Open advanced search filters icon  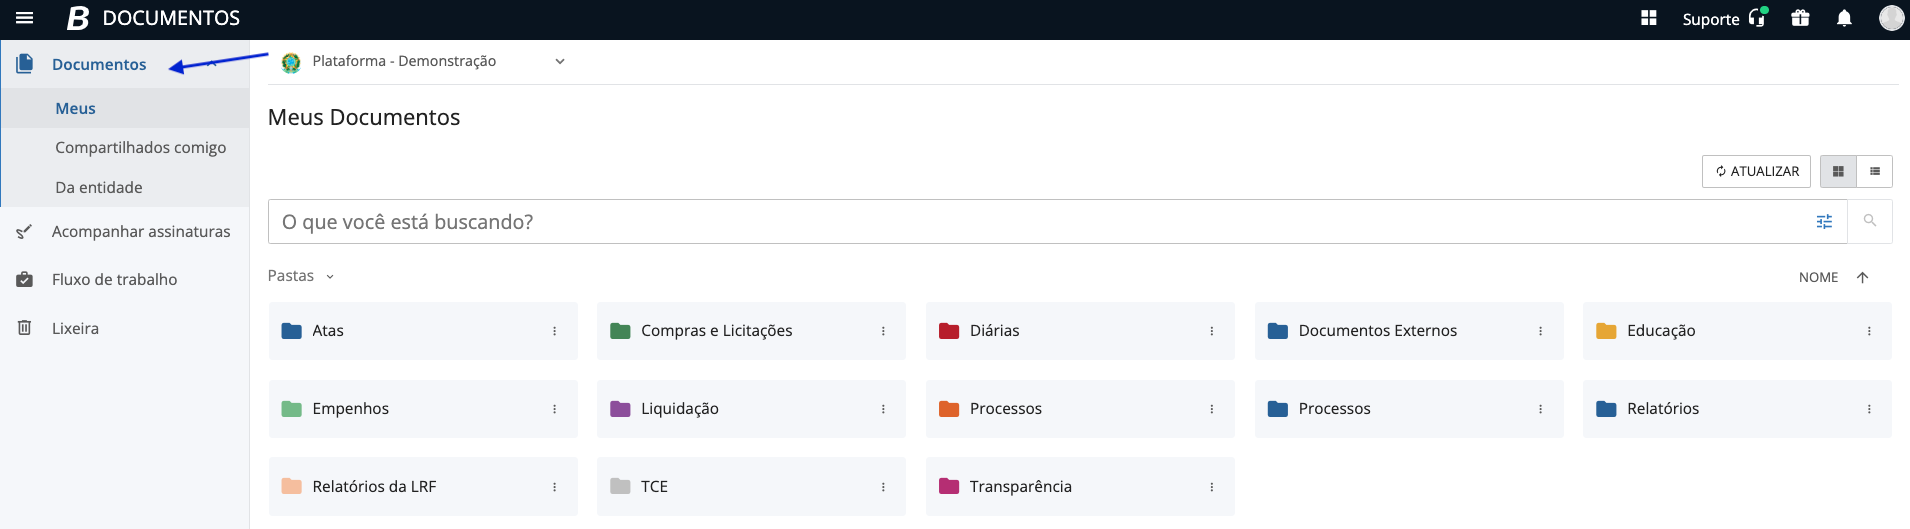1824,222
